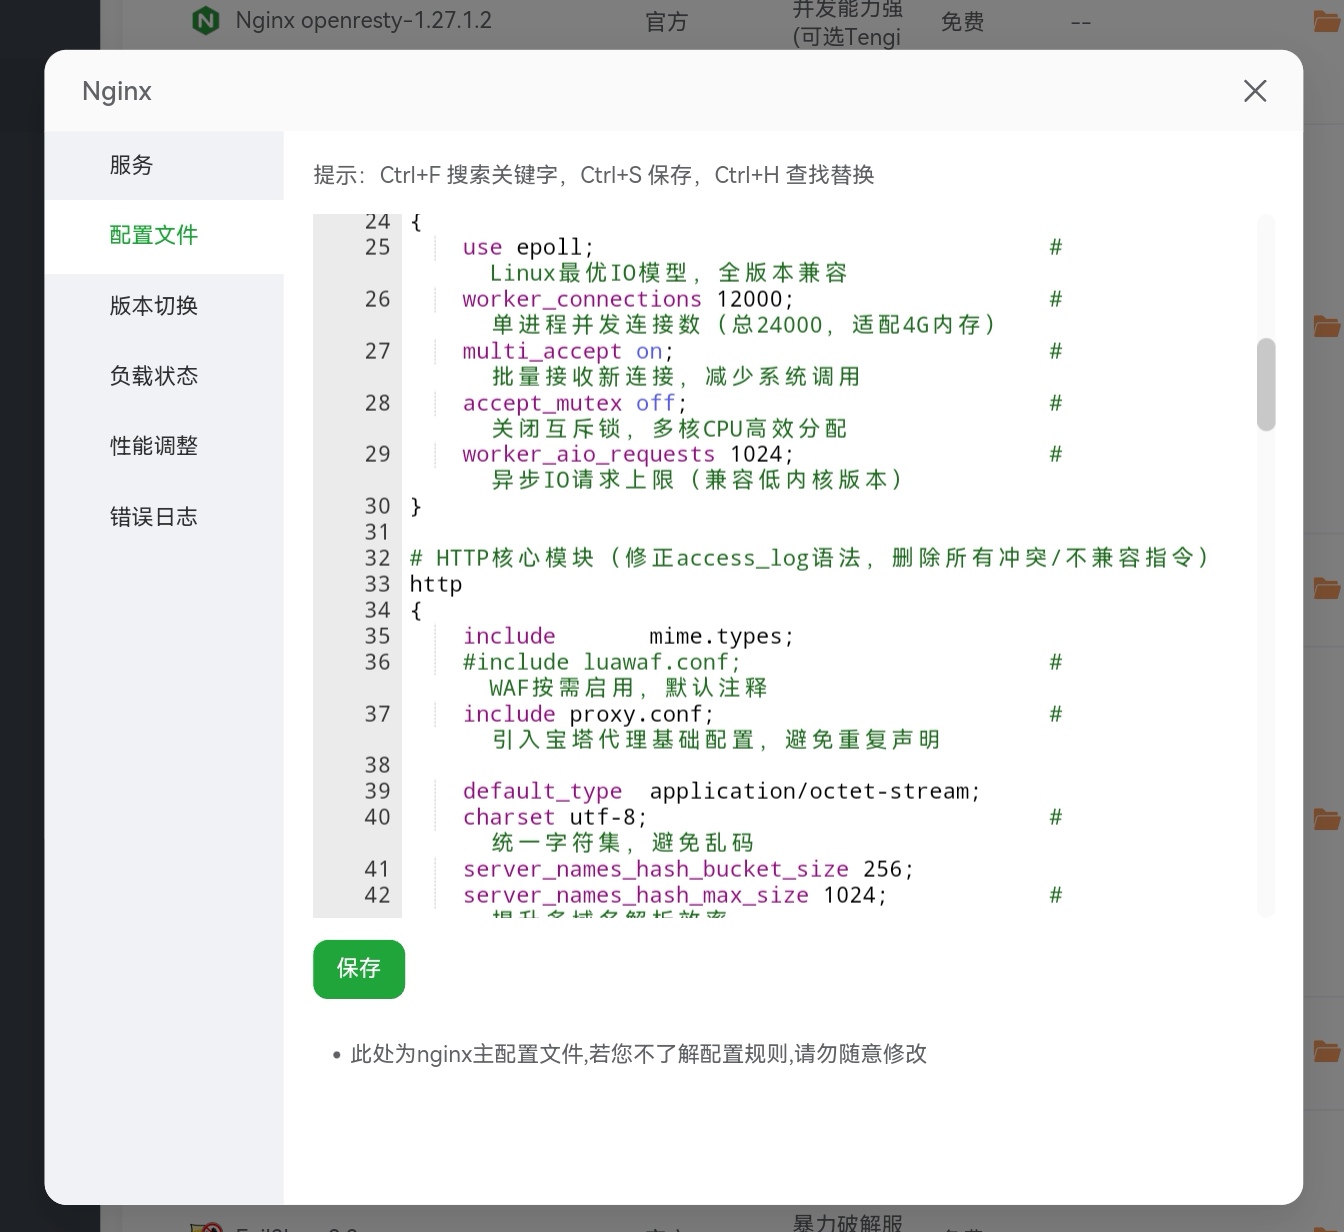The width and height of the screenshot is (1344, 1232).
Task: Place cursor on the http directive at line 33
Action: pos(435,584)
